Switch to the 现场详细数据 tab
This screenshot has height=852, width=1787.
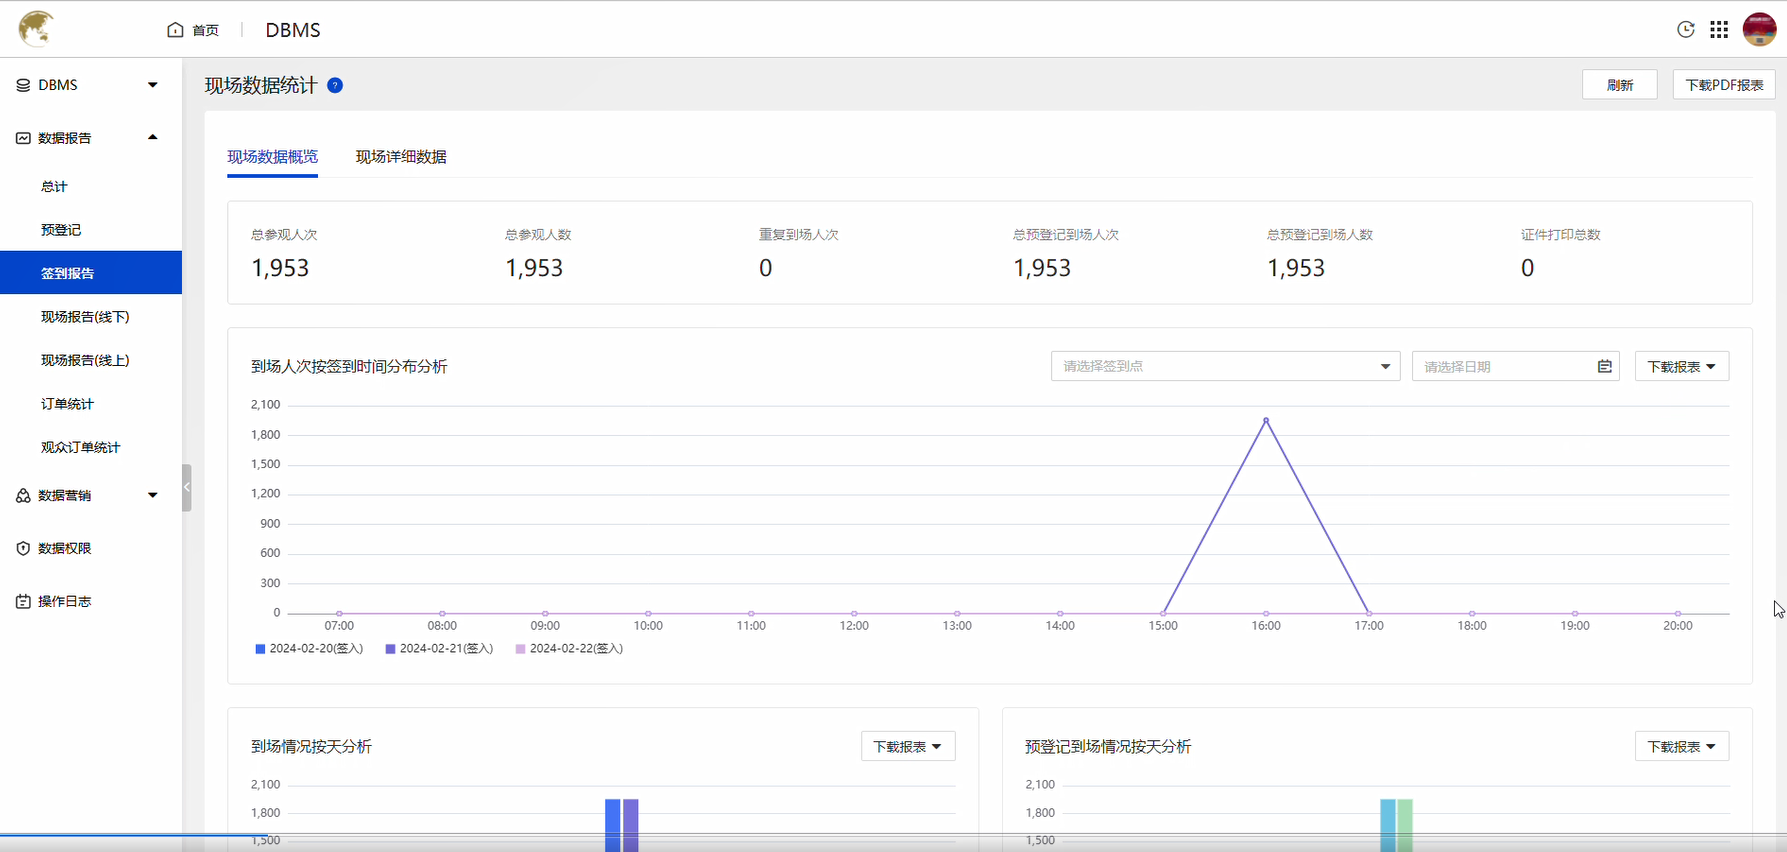click(401, 157)
